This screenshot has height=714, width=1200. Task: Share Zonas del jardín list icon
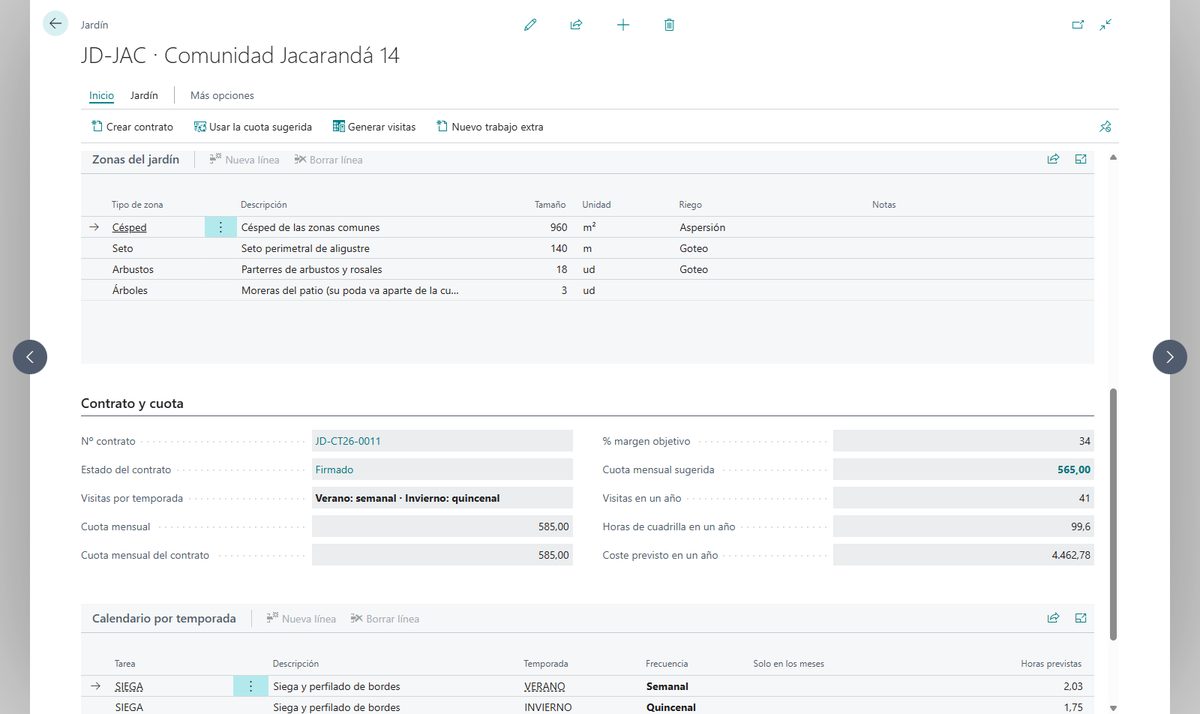(x=1053, y=159)
